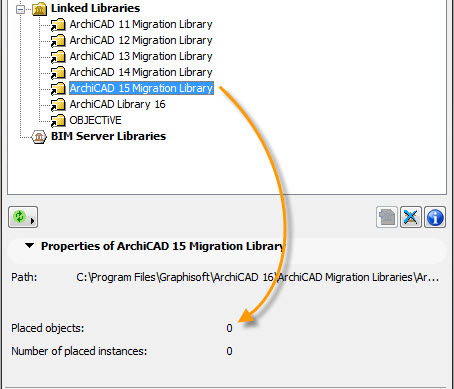454x389 pixels.
Task: Click the Placed objects value 0
Action: tap(229, 328)
